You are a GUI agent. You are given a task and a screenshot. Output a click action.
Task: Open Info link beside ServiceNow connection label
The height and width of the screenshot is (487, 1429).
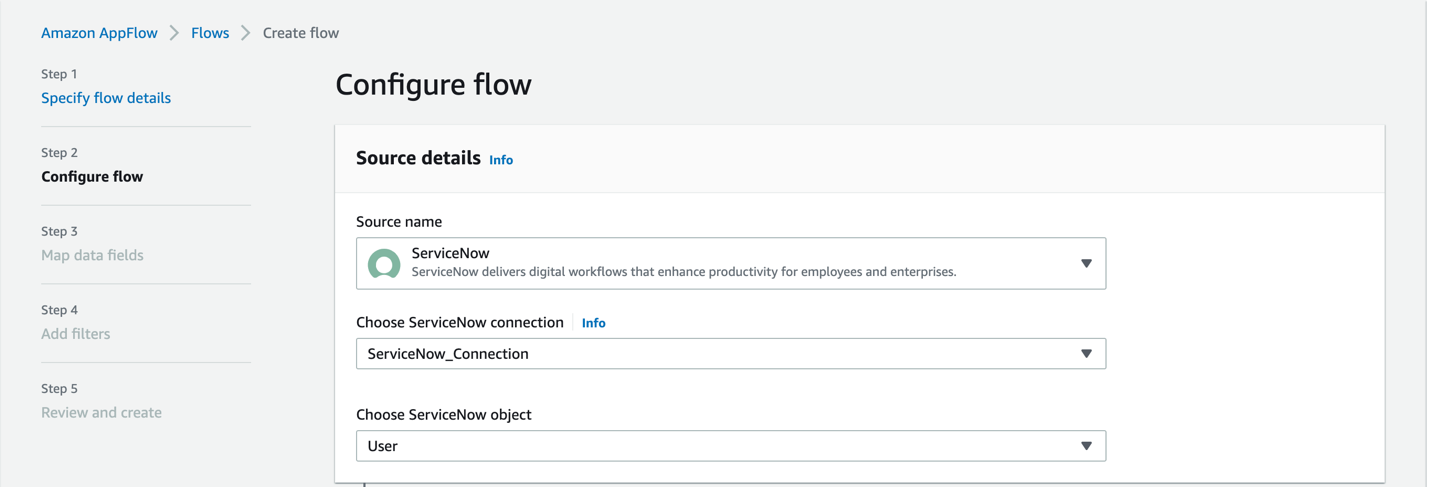(x=593, y=323)
